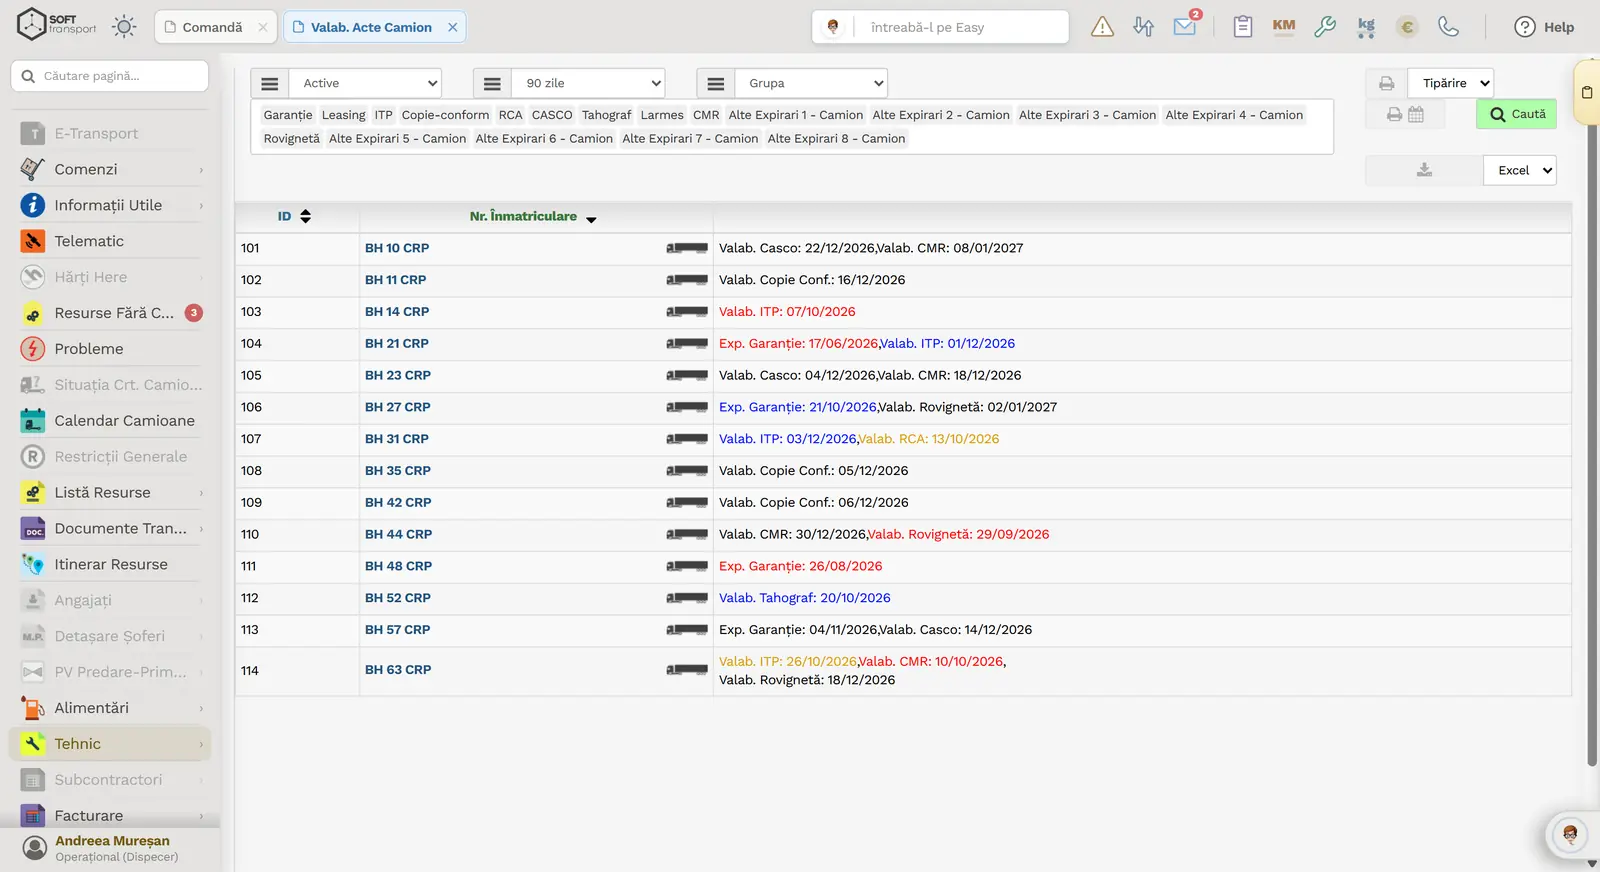Toggle the CASCO filter tag

pos(552,115)
